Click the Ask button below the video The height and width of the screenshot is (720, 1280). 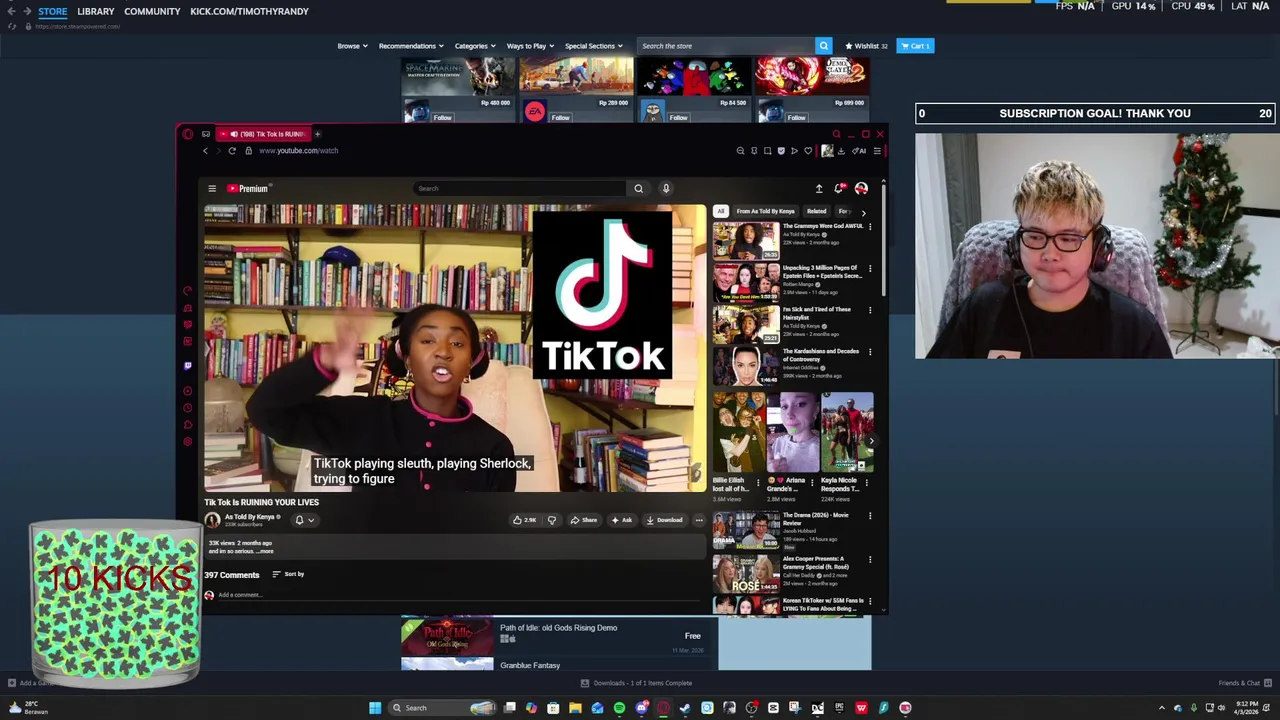622,520
